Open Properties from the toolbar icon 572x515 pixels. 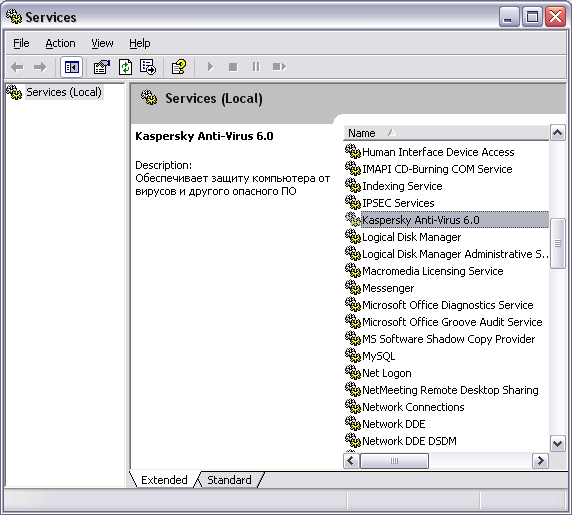tap(102, 67)
